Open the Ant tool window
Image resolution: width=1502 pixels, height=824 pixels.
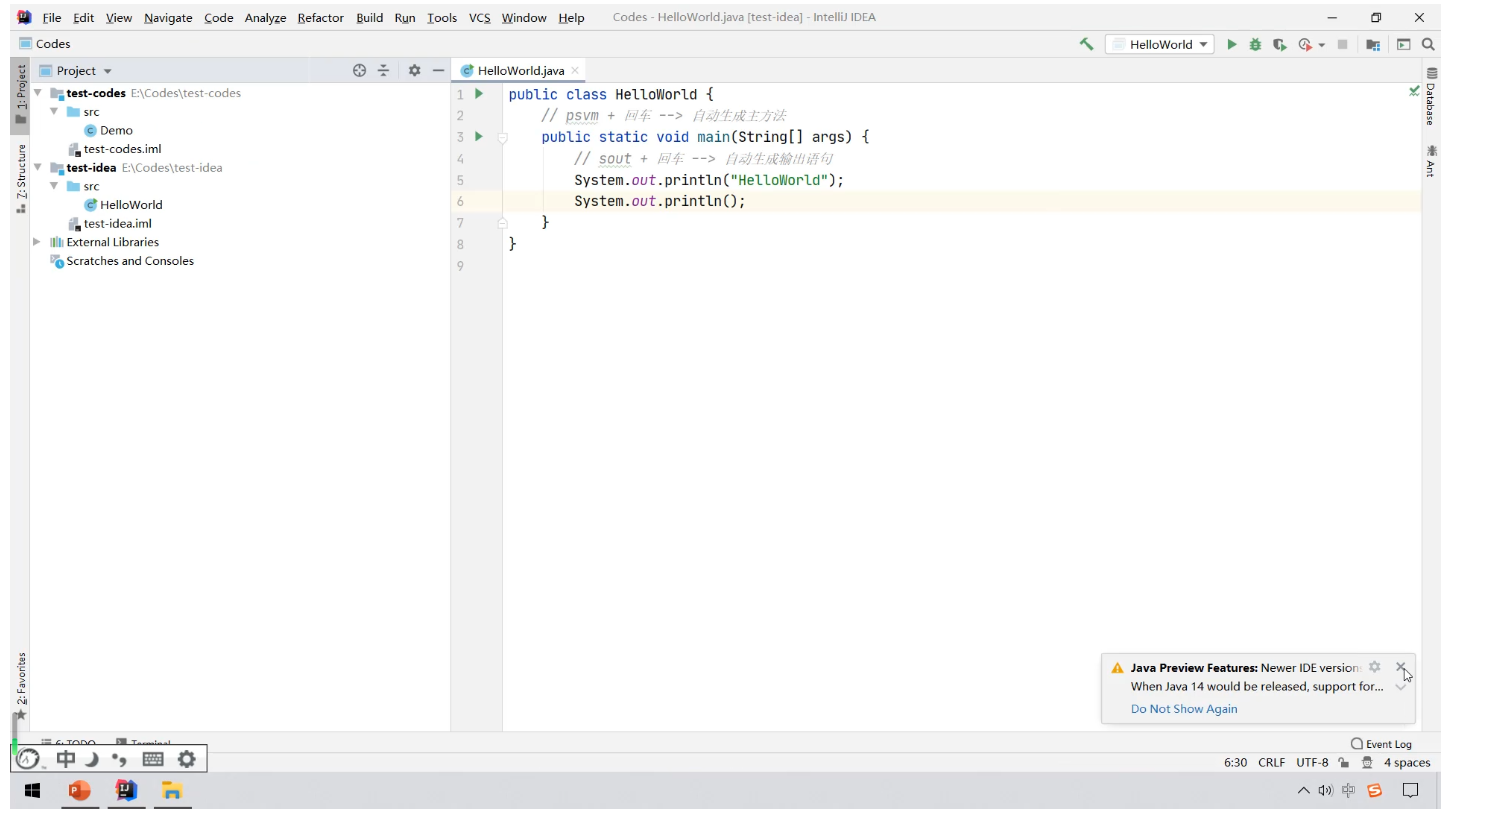1431,161
